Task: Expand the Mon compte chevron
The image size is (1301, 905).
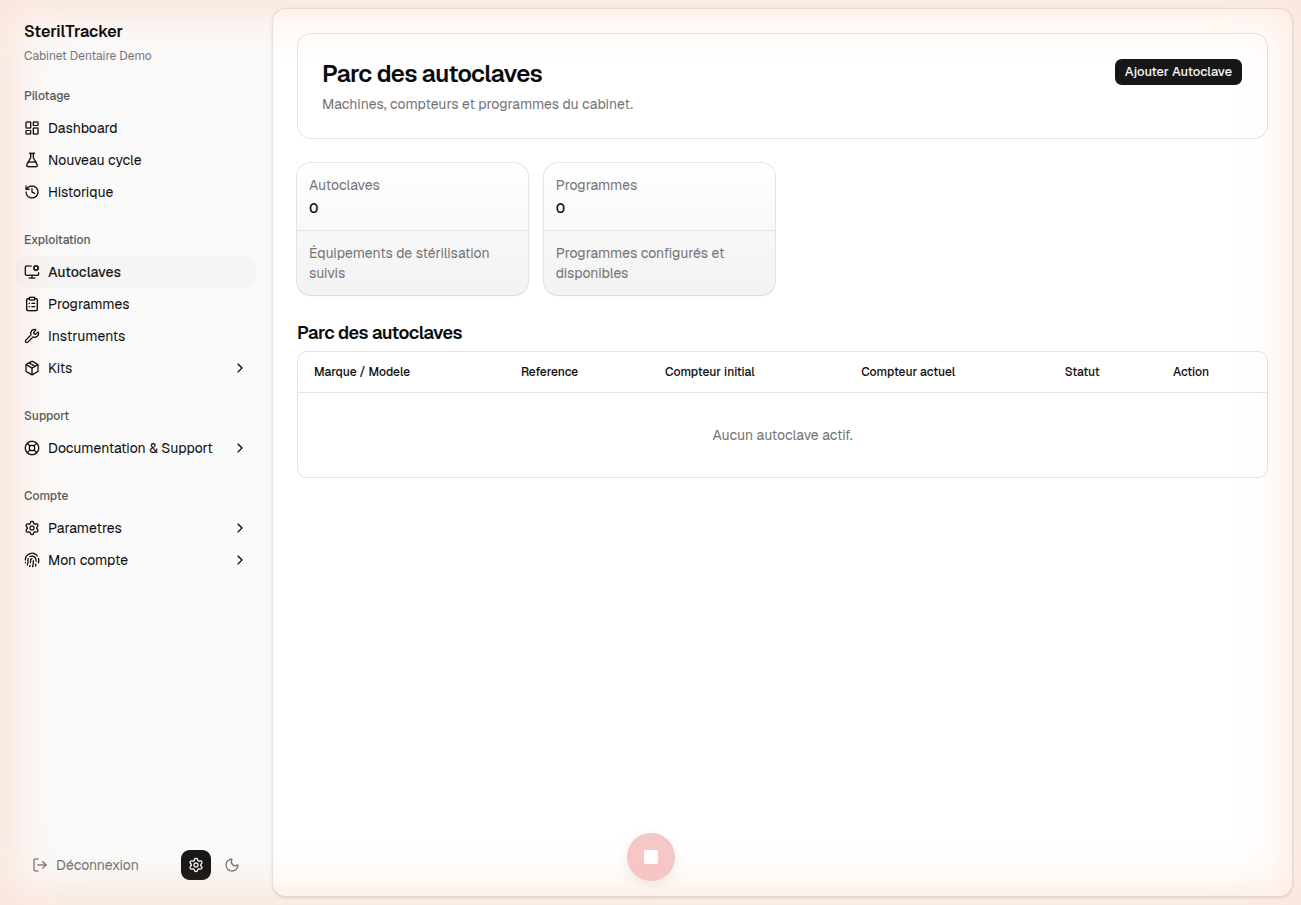Action: pyautogui.click(x=240, y=560)
